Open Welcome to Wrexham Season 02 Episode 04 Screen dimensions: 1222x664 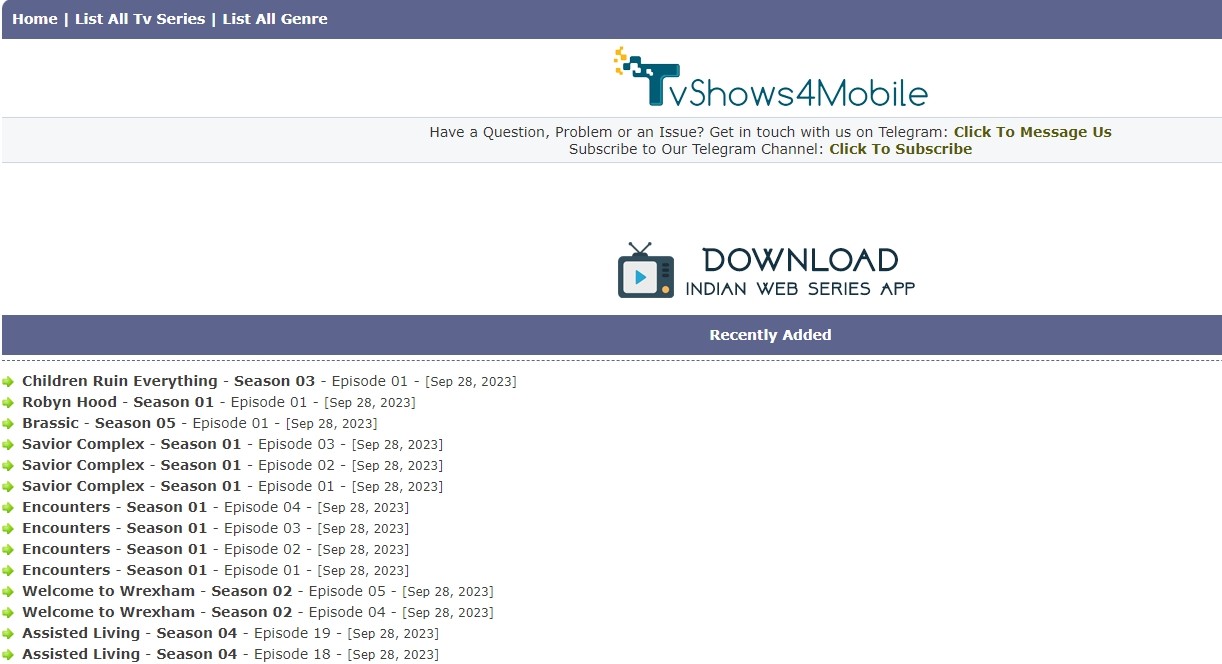(x=204, y=612)
